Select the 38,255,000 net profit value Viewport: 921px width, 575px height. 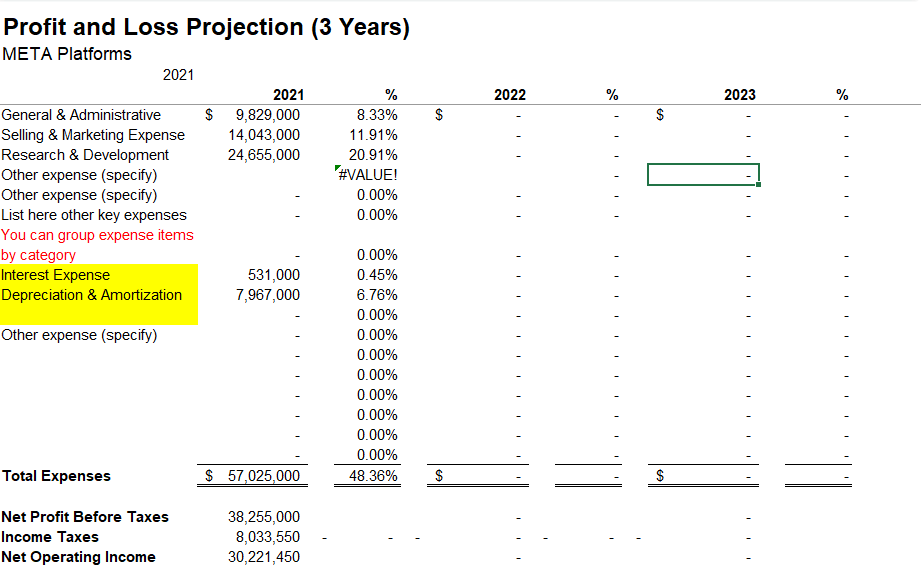[264, 517]
